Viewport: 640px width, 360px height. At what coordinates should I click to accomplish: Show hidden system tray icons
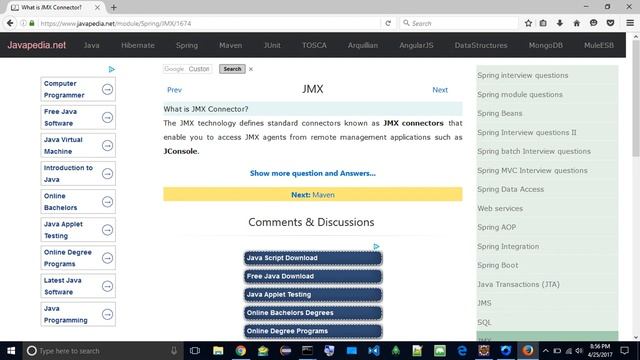[x=546, y=351]
